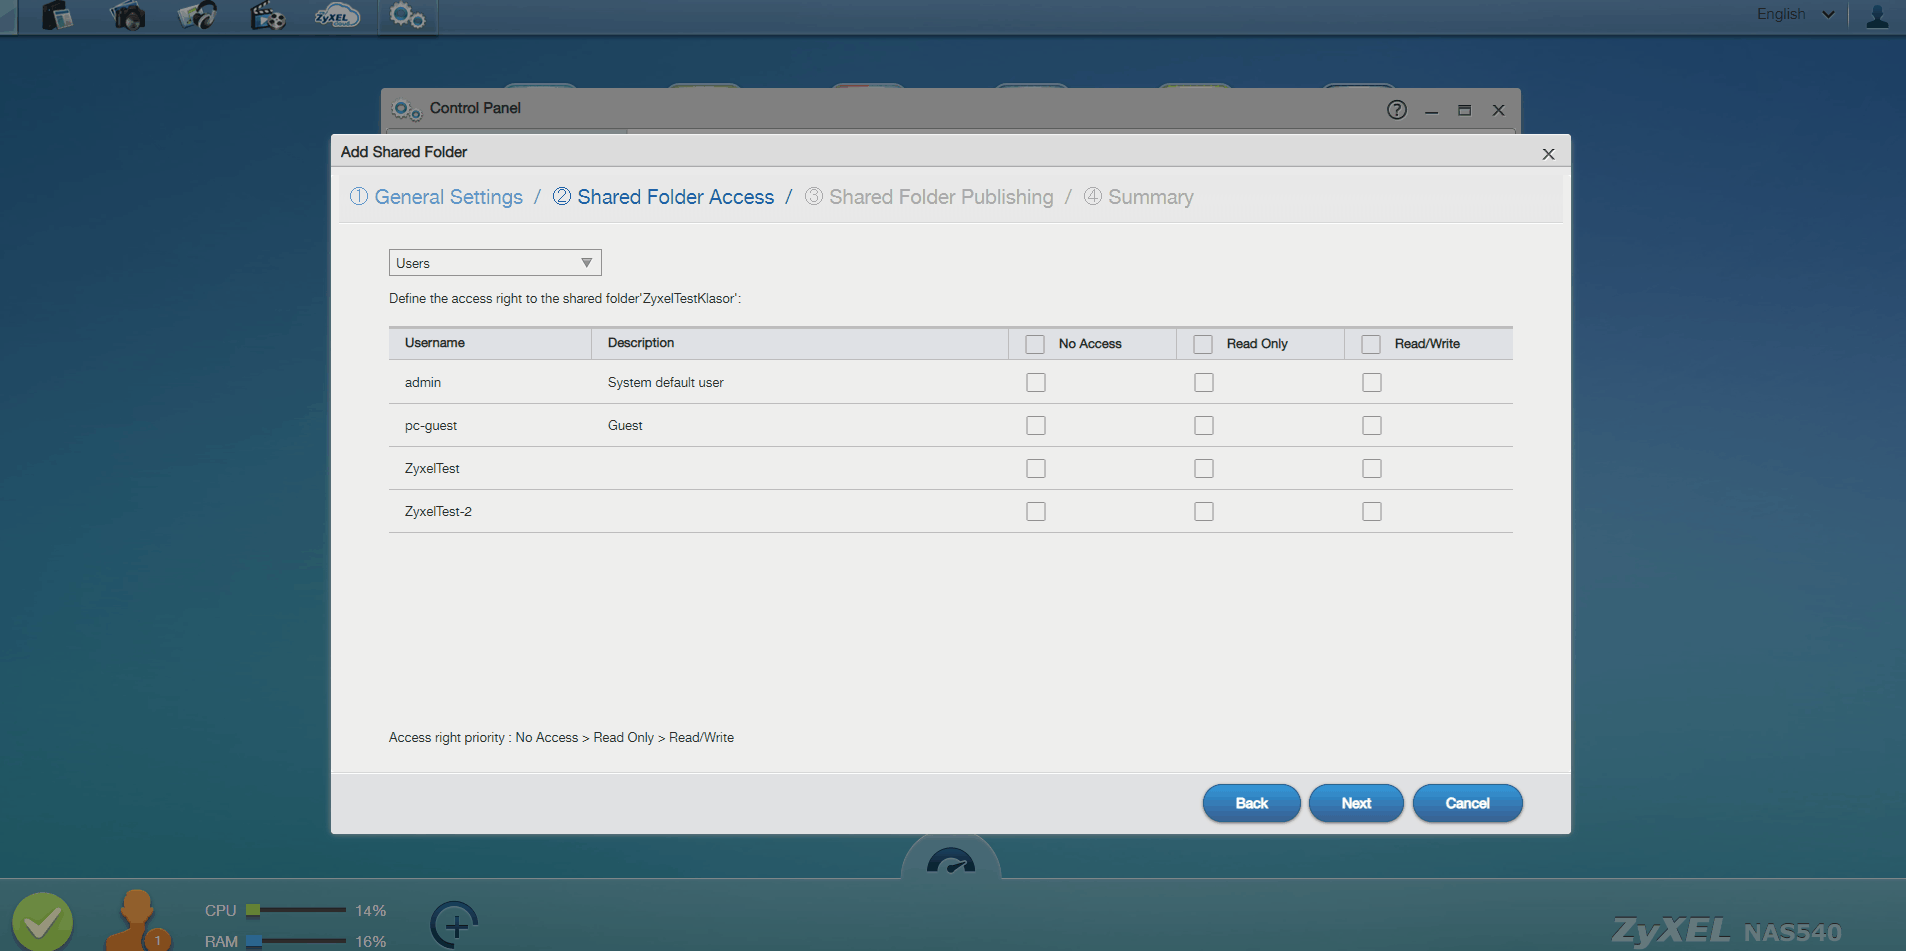The width and height of the screenshot is (1906, 951).
Task: Click the dashboard gauge icon at bottom
Action: pyautogui.click(x=951, y=862)
